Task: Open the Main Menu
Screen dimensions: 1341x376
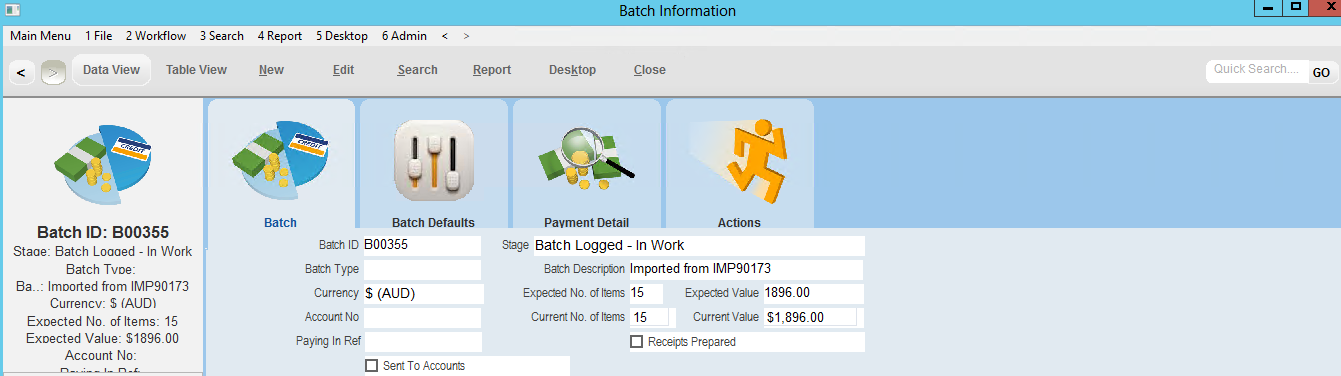Action: coord(40,36)
